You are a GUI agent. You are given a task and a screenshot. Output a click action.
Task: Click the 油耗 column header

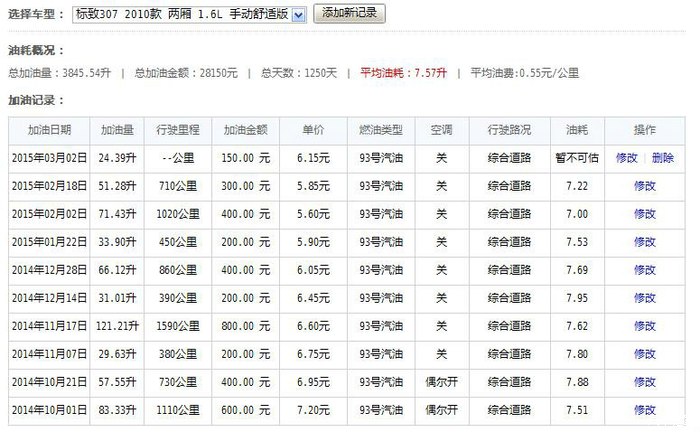pos(577,130)
